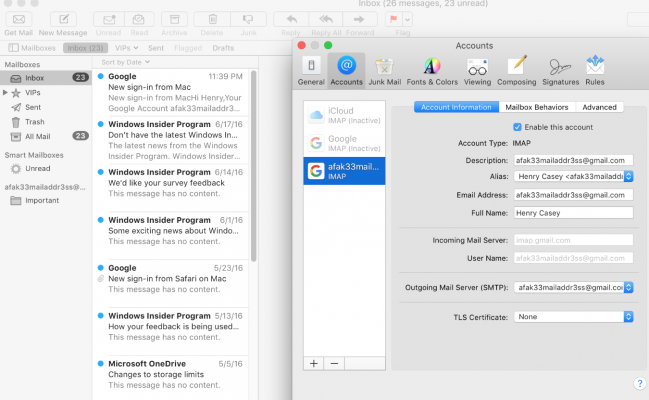Click the Delete trash icon in toolbar

pyautogui.click(x=212, y=19)
